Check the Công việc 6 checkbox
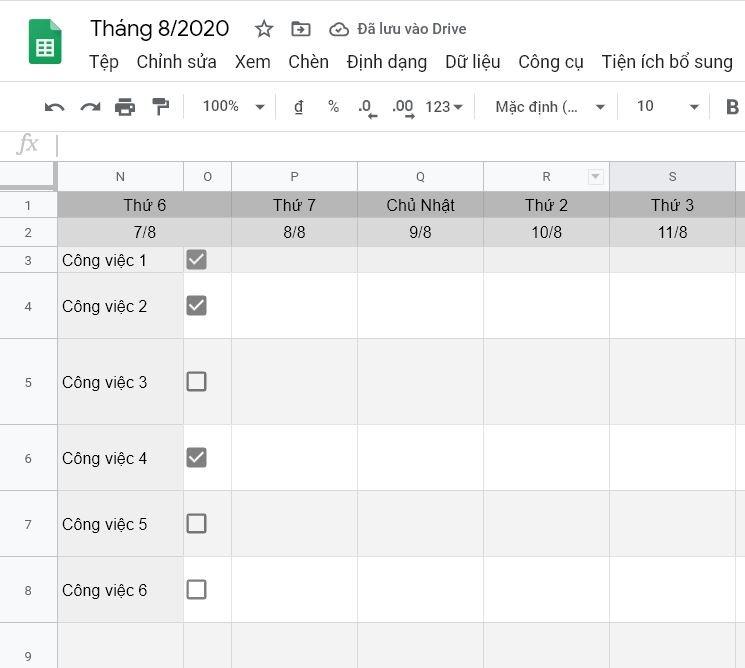Screen dimensions: 745x668 [x=196, y=590]
